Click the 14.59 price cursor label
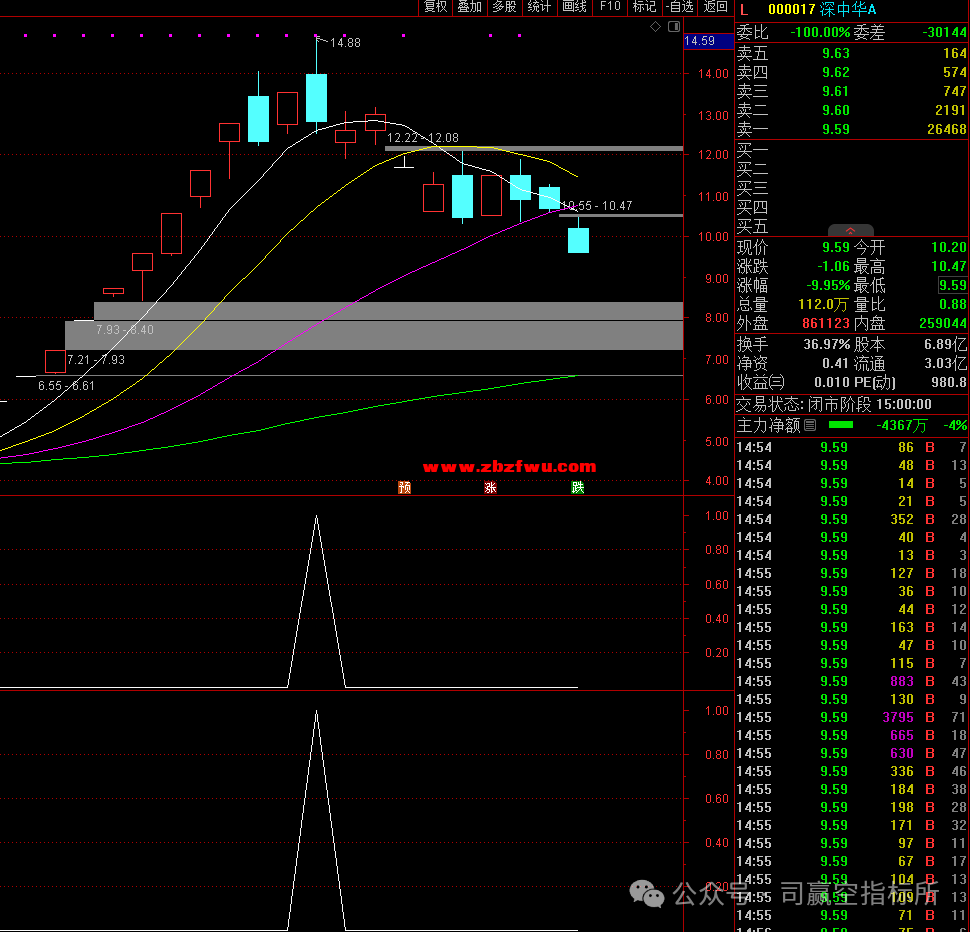 pos(708,41)
